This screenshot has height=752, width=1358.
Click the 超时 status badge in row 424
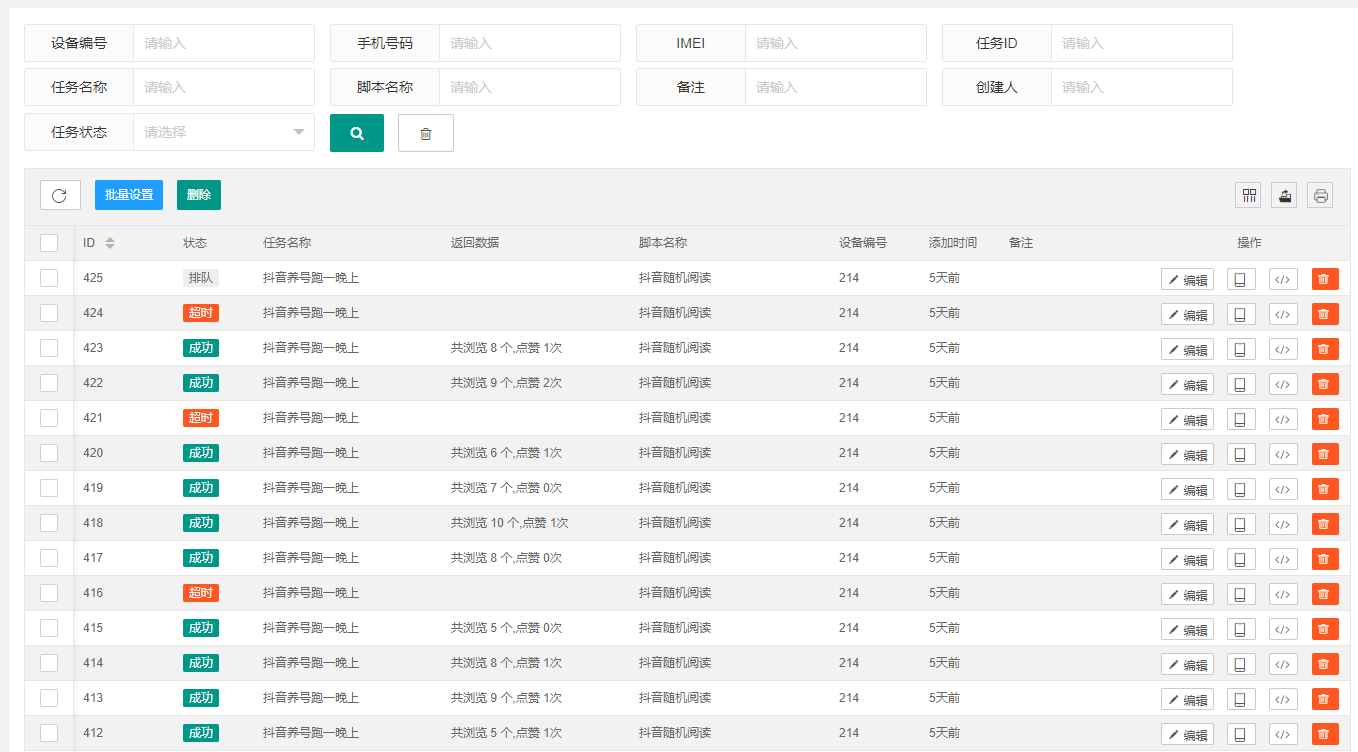coord(201,313)
